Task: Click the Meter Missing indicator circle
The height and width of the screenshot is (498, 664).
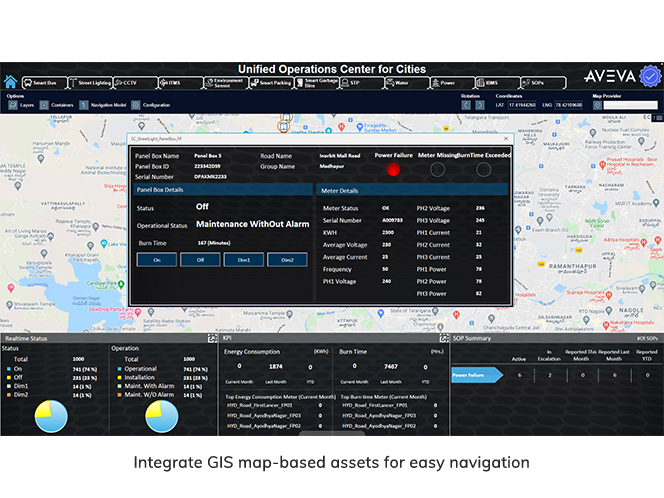Action: point(437,170)
